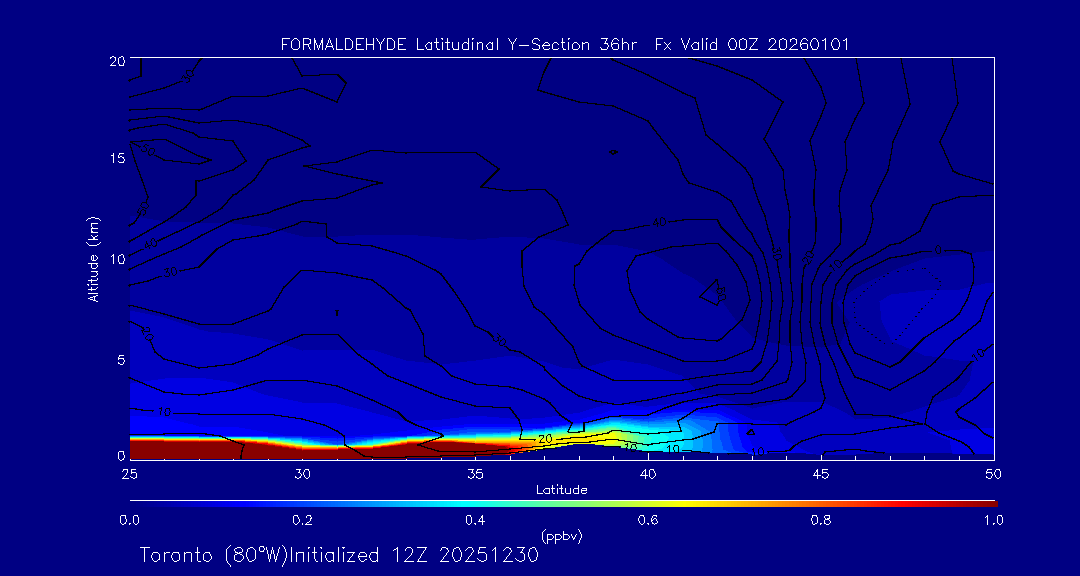Click the 0.6 value on the colorbar scale
1080x576 pixels.
[x=648, y=520]
